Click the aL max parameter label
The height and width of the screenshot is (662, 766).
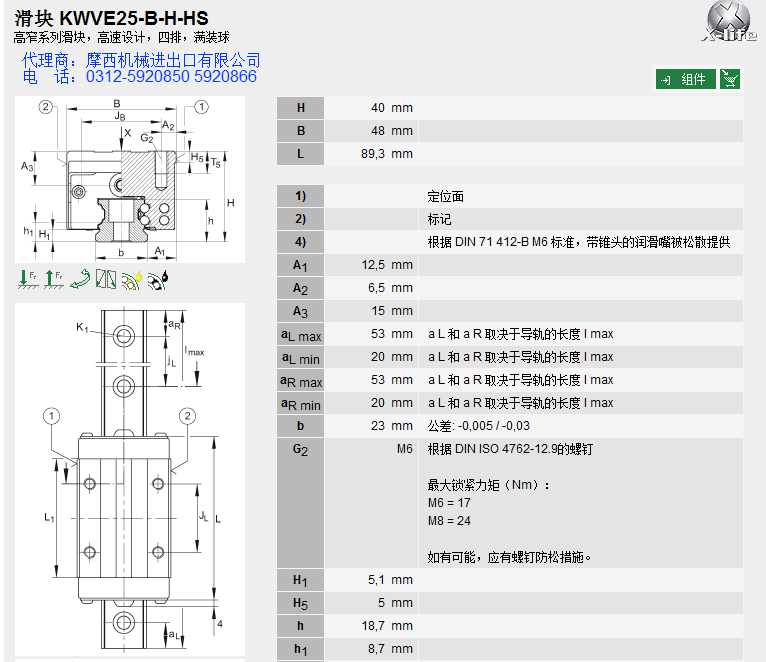point(301,334)
